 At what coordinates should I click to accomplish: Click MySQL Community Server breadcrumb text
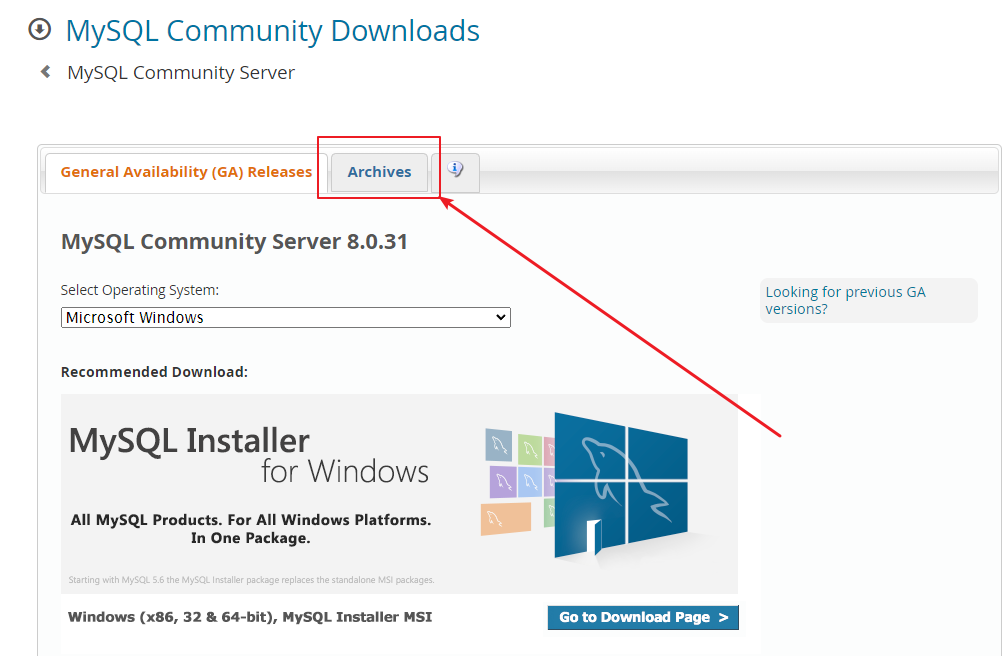pyautogui.click(x=181, y=72)
